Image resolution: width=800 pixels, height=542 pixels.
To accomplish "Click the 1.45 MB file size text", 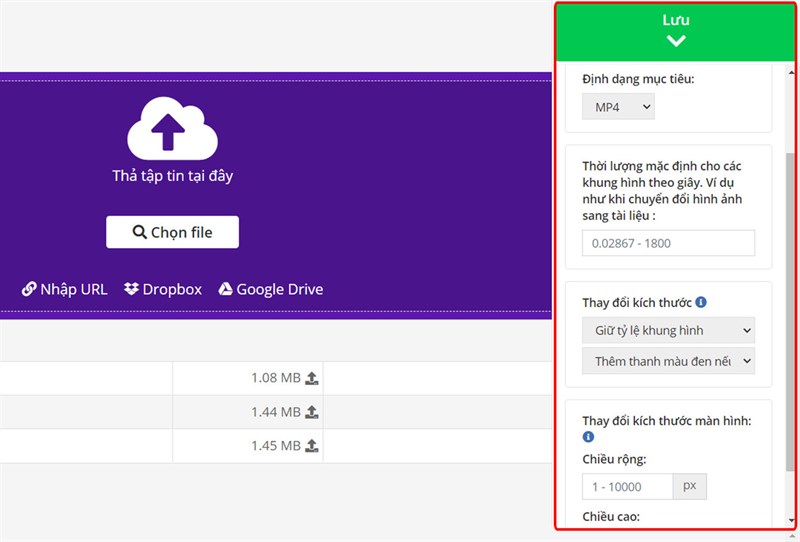I will [276, 446].
